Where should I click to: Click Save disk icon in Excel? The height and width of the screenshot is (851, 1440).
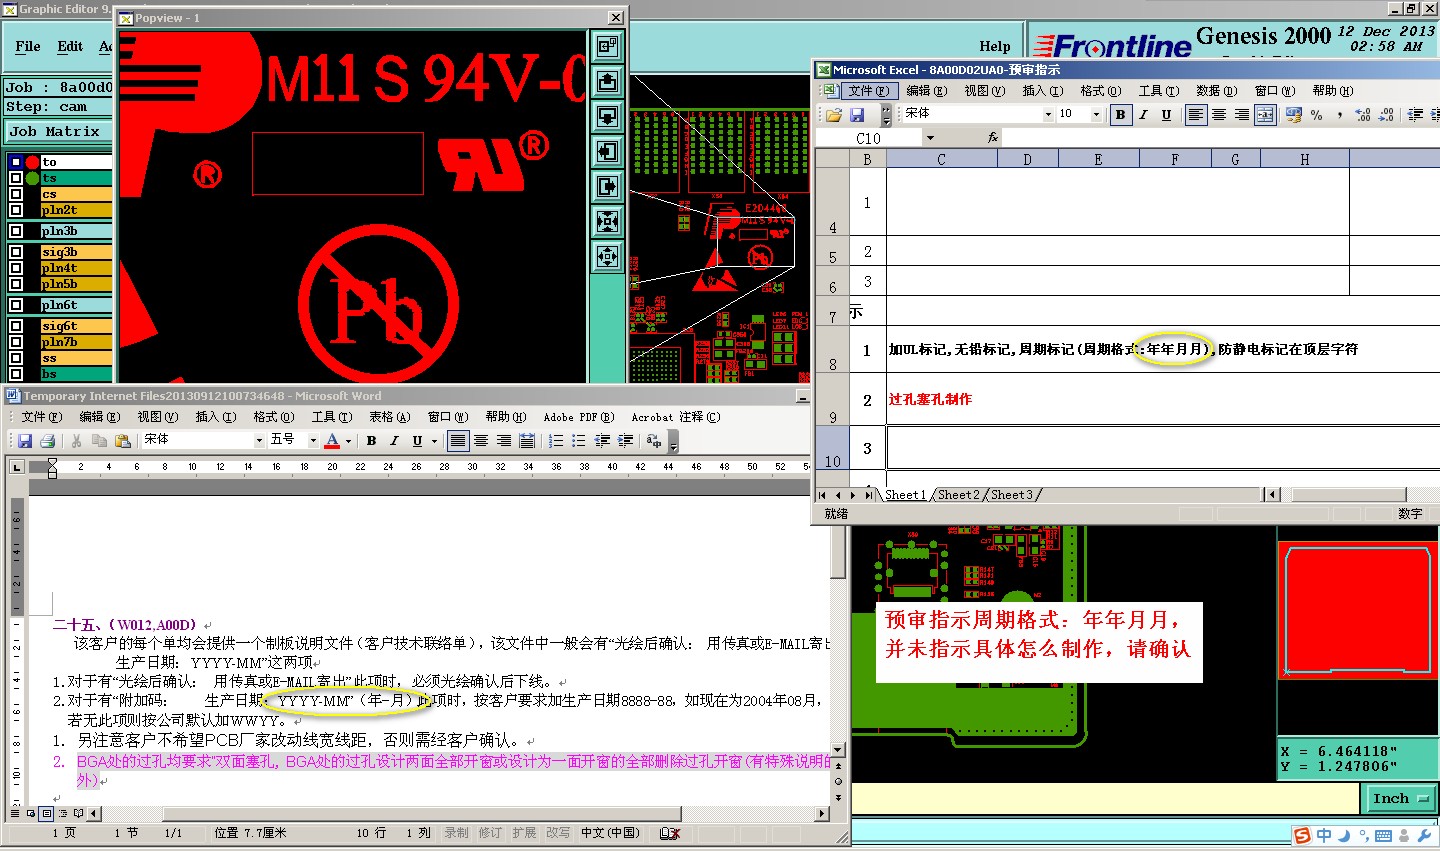click(x=859, y=115)
